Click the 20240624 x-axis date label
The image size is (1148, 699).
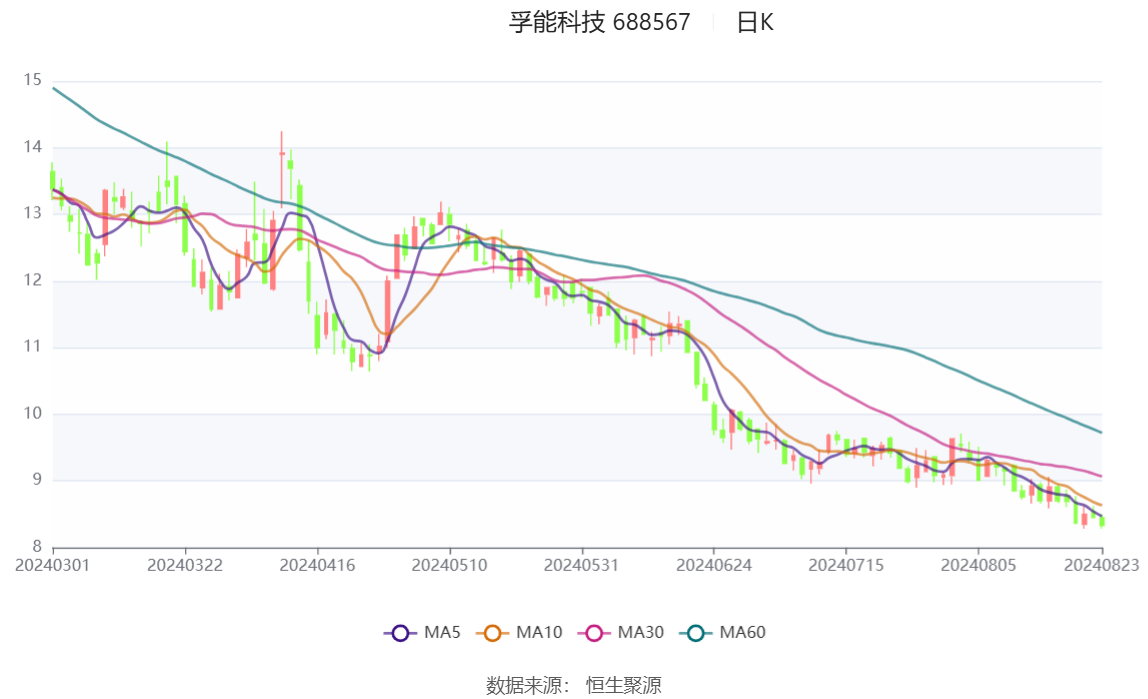pos(714,566)
